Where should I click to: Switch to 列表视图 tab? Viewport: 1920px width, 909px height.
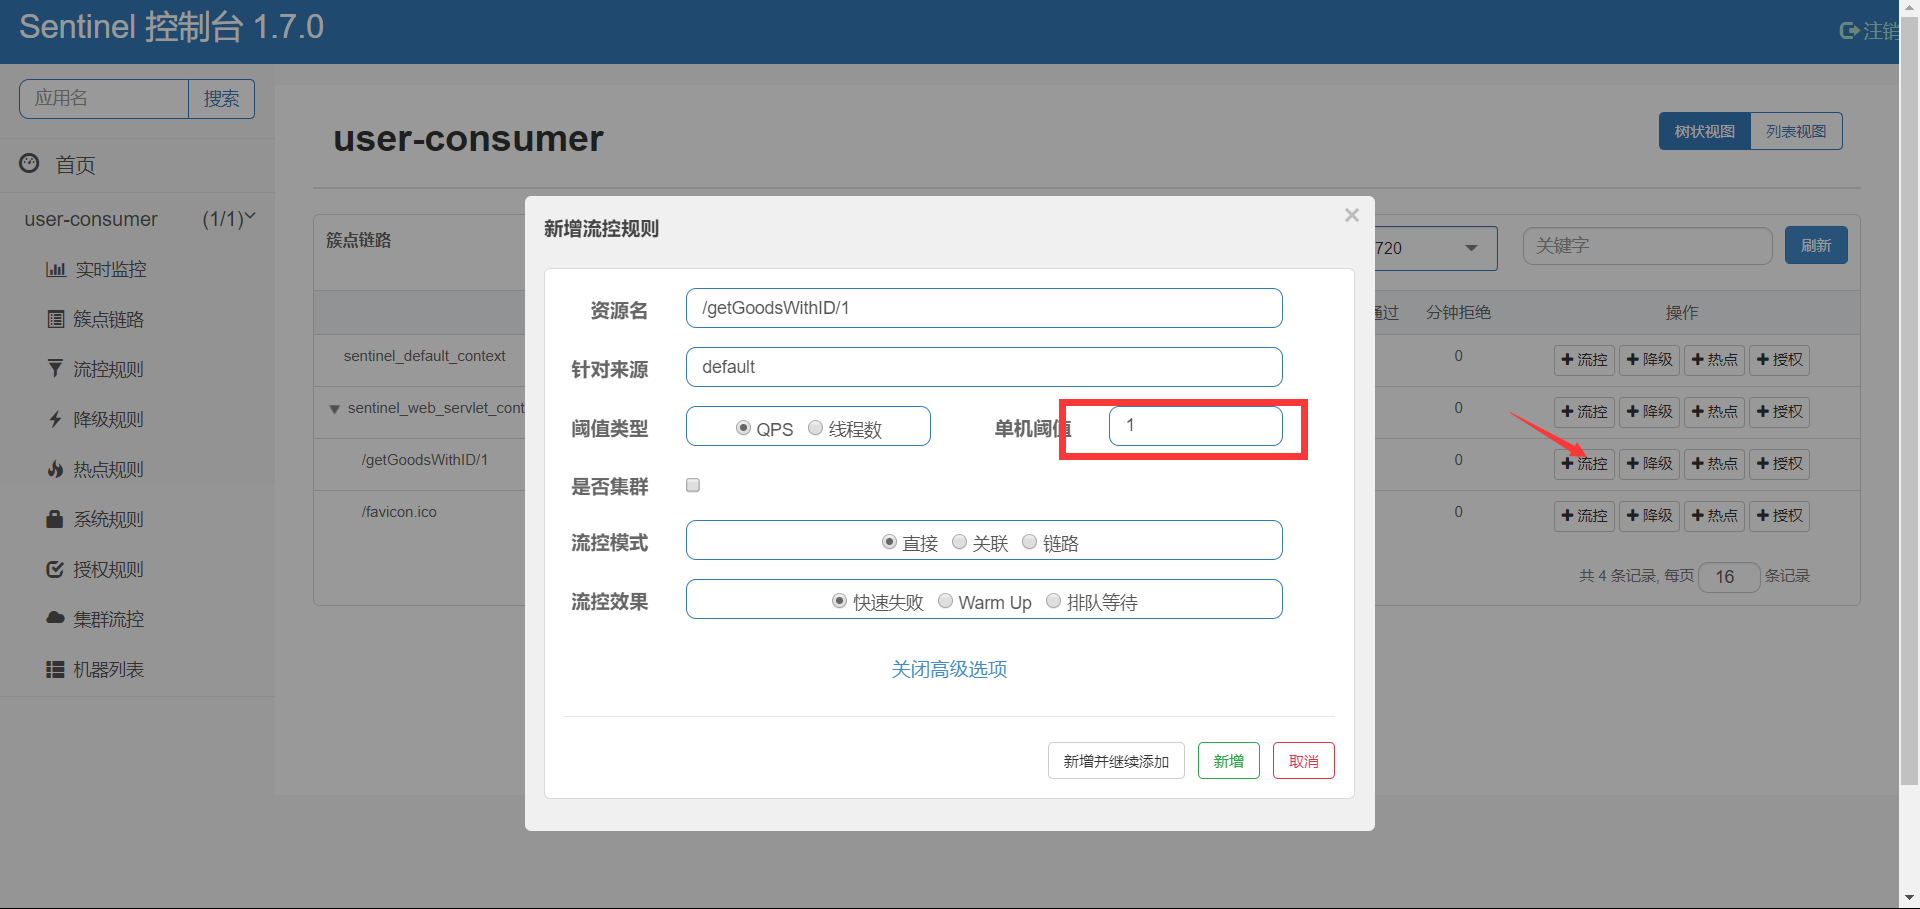click(x=1796, y=131)
